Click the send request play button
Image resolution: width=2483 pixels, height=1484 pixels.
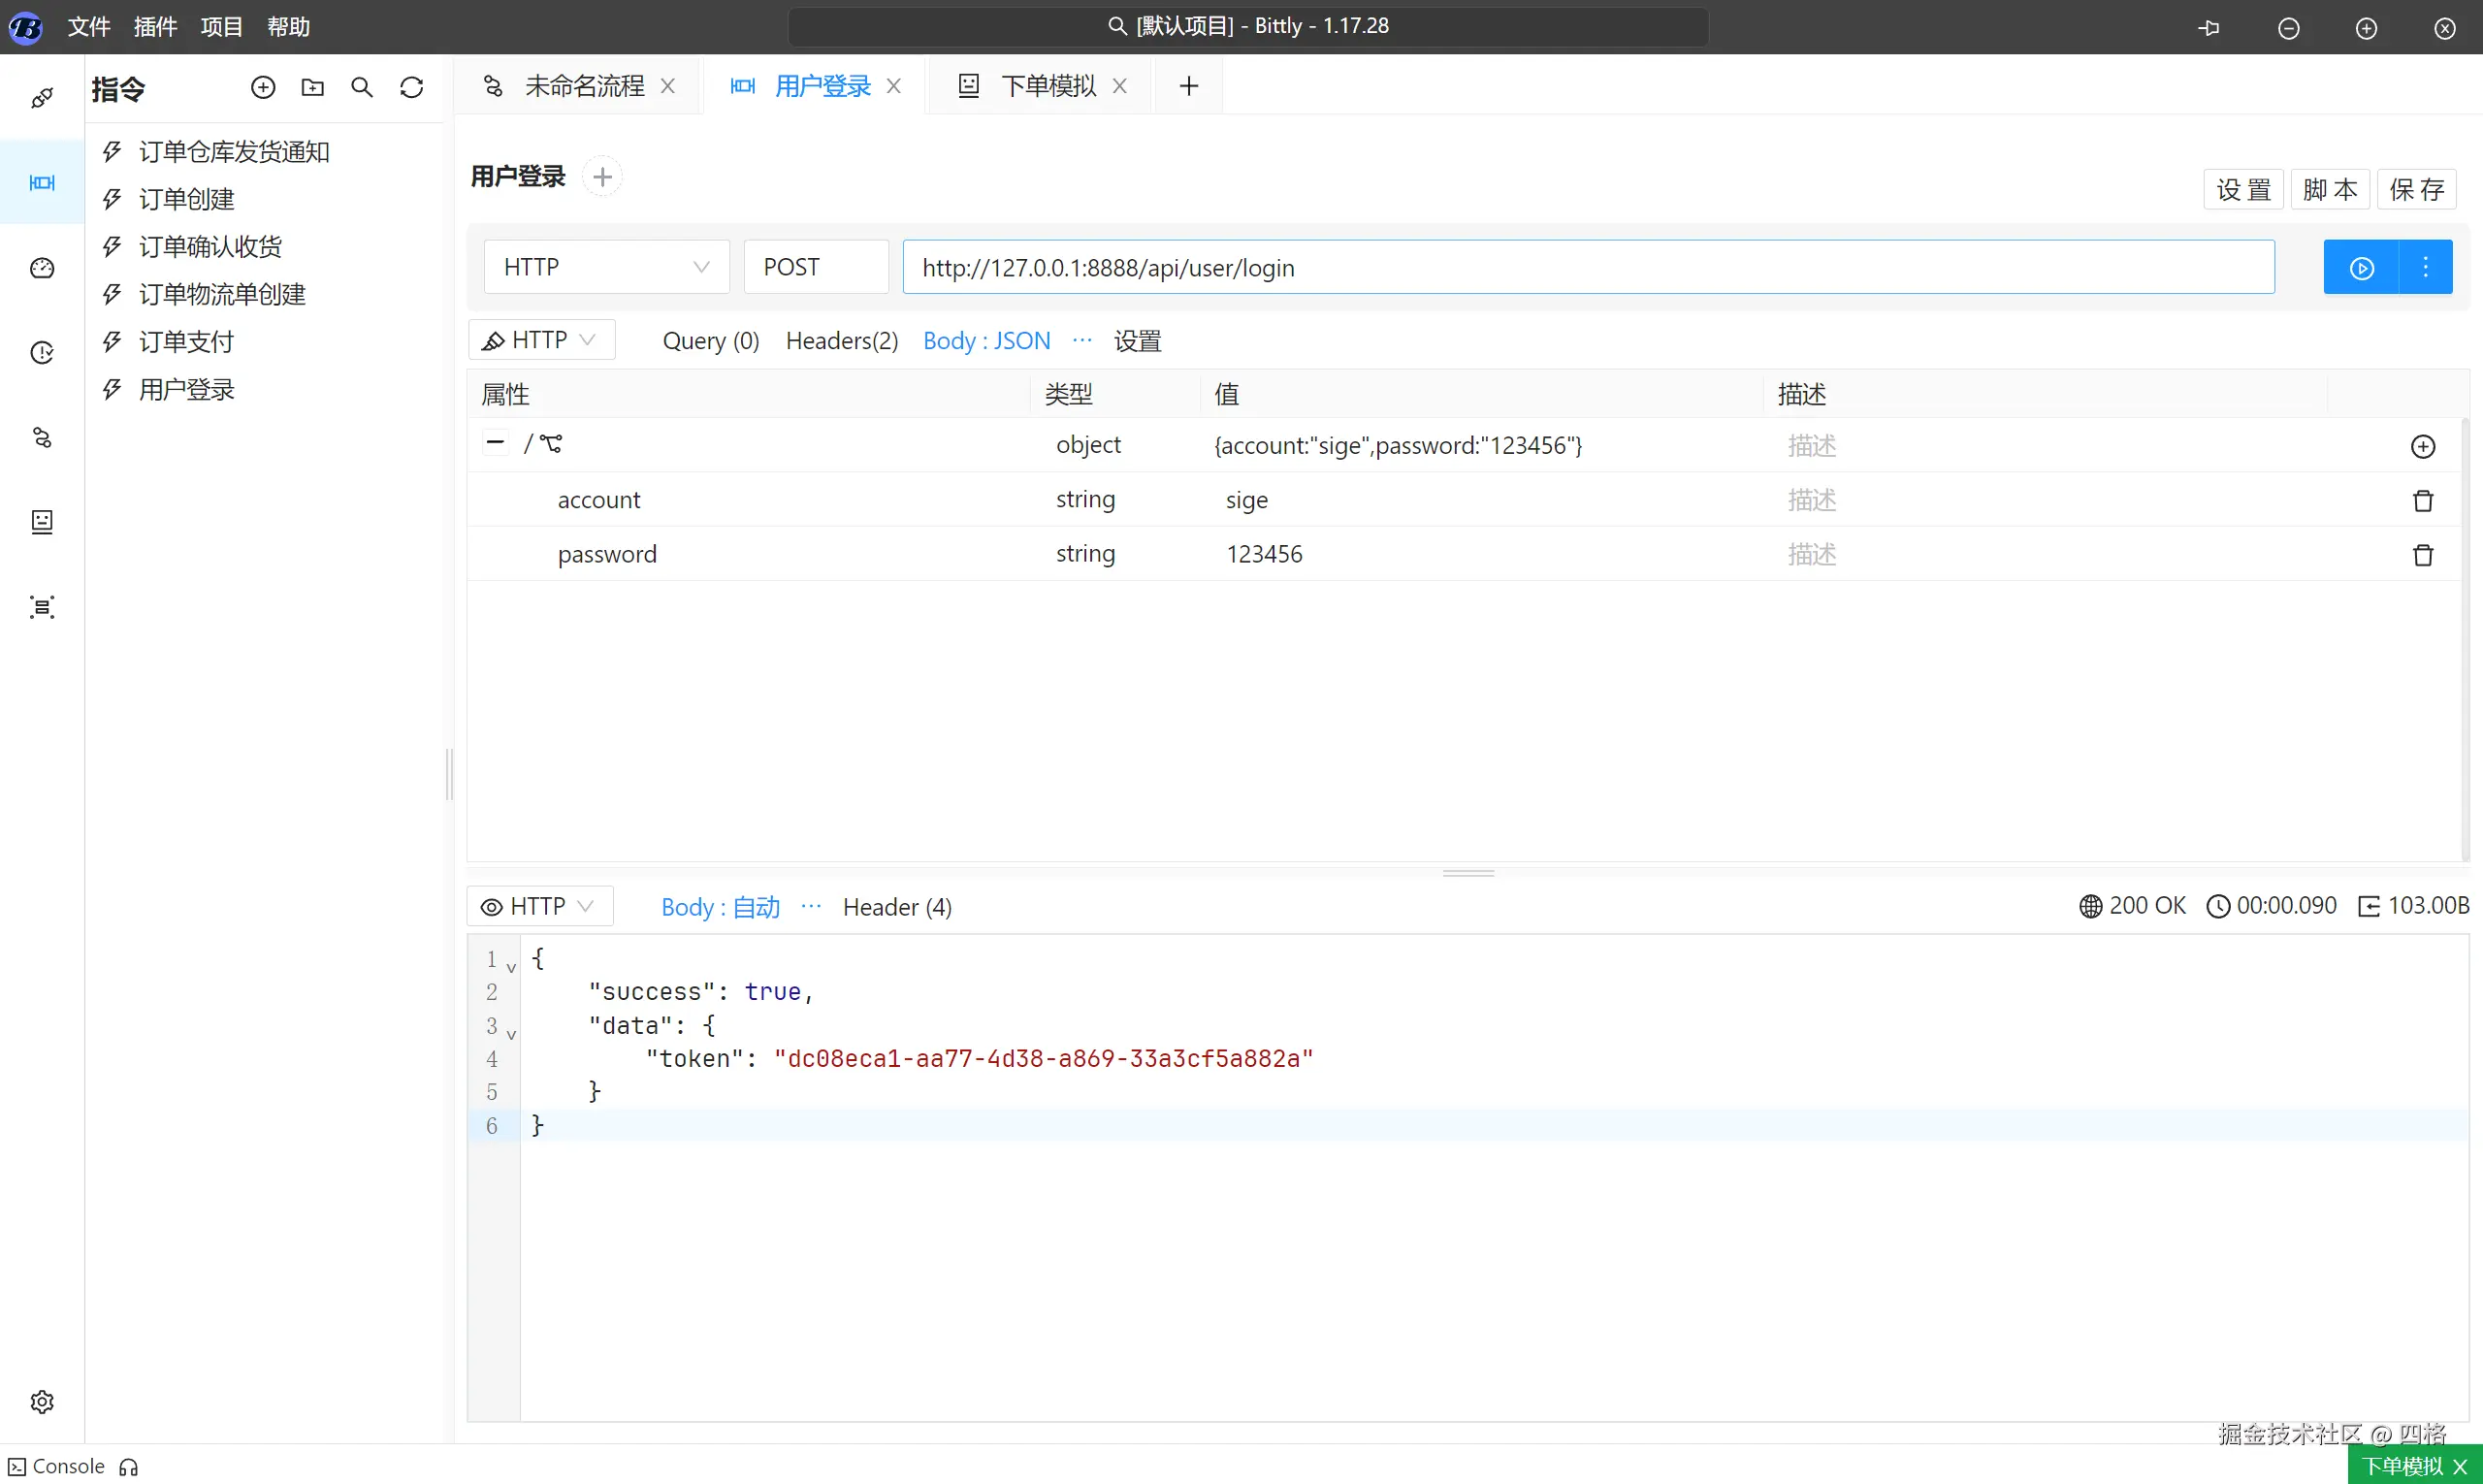pyautogui.click(x=2361, y=268)
